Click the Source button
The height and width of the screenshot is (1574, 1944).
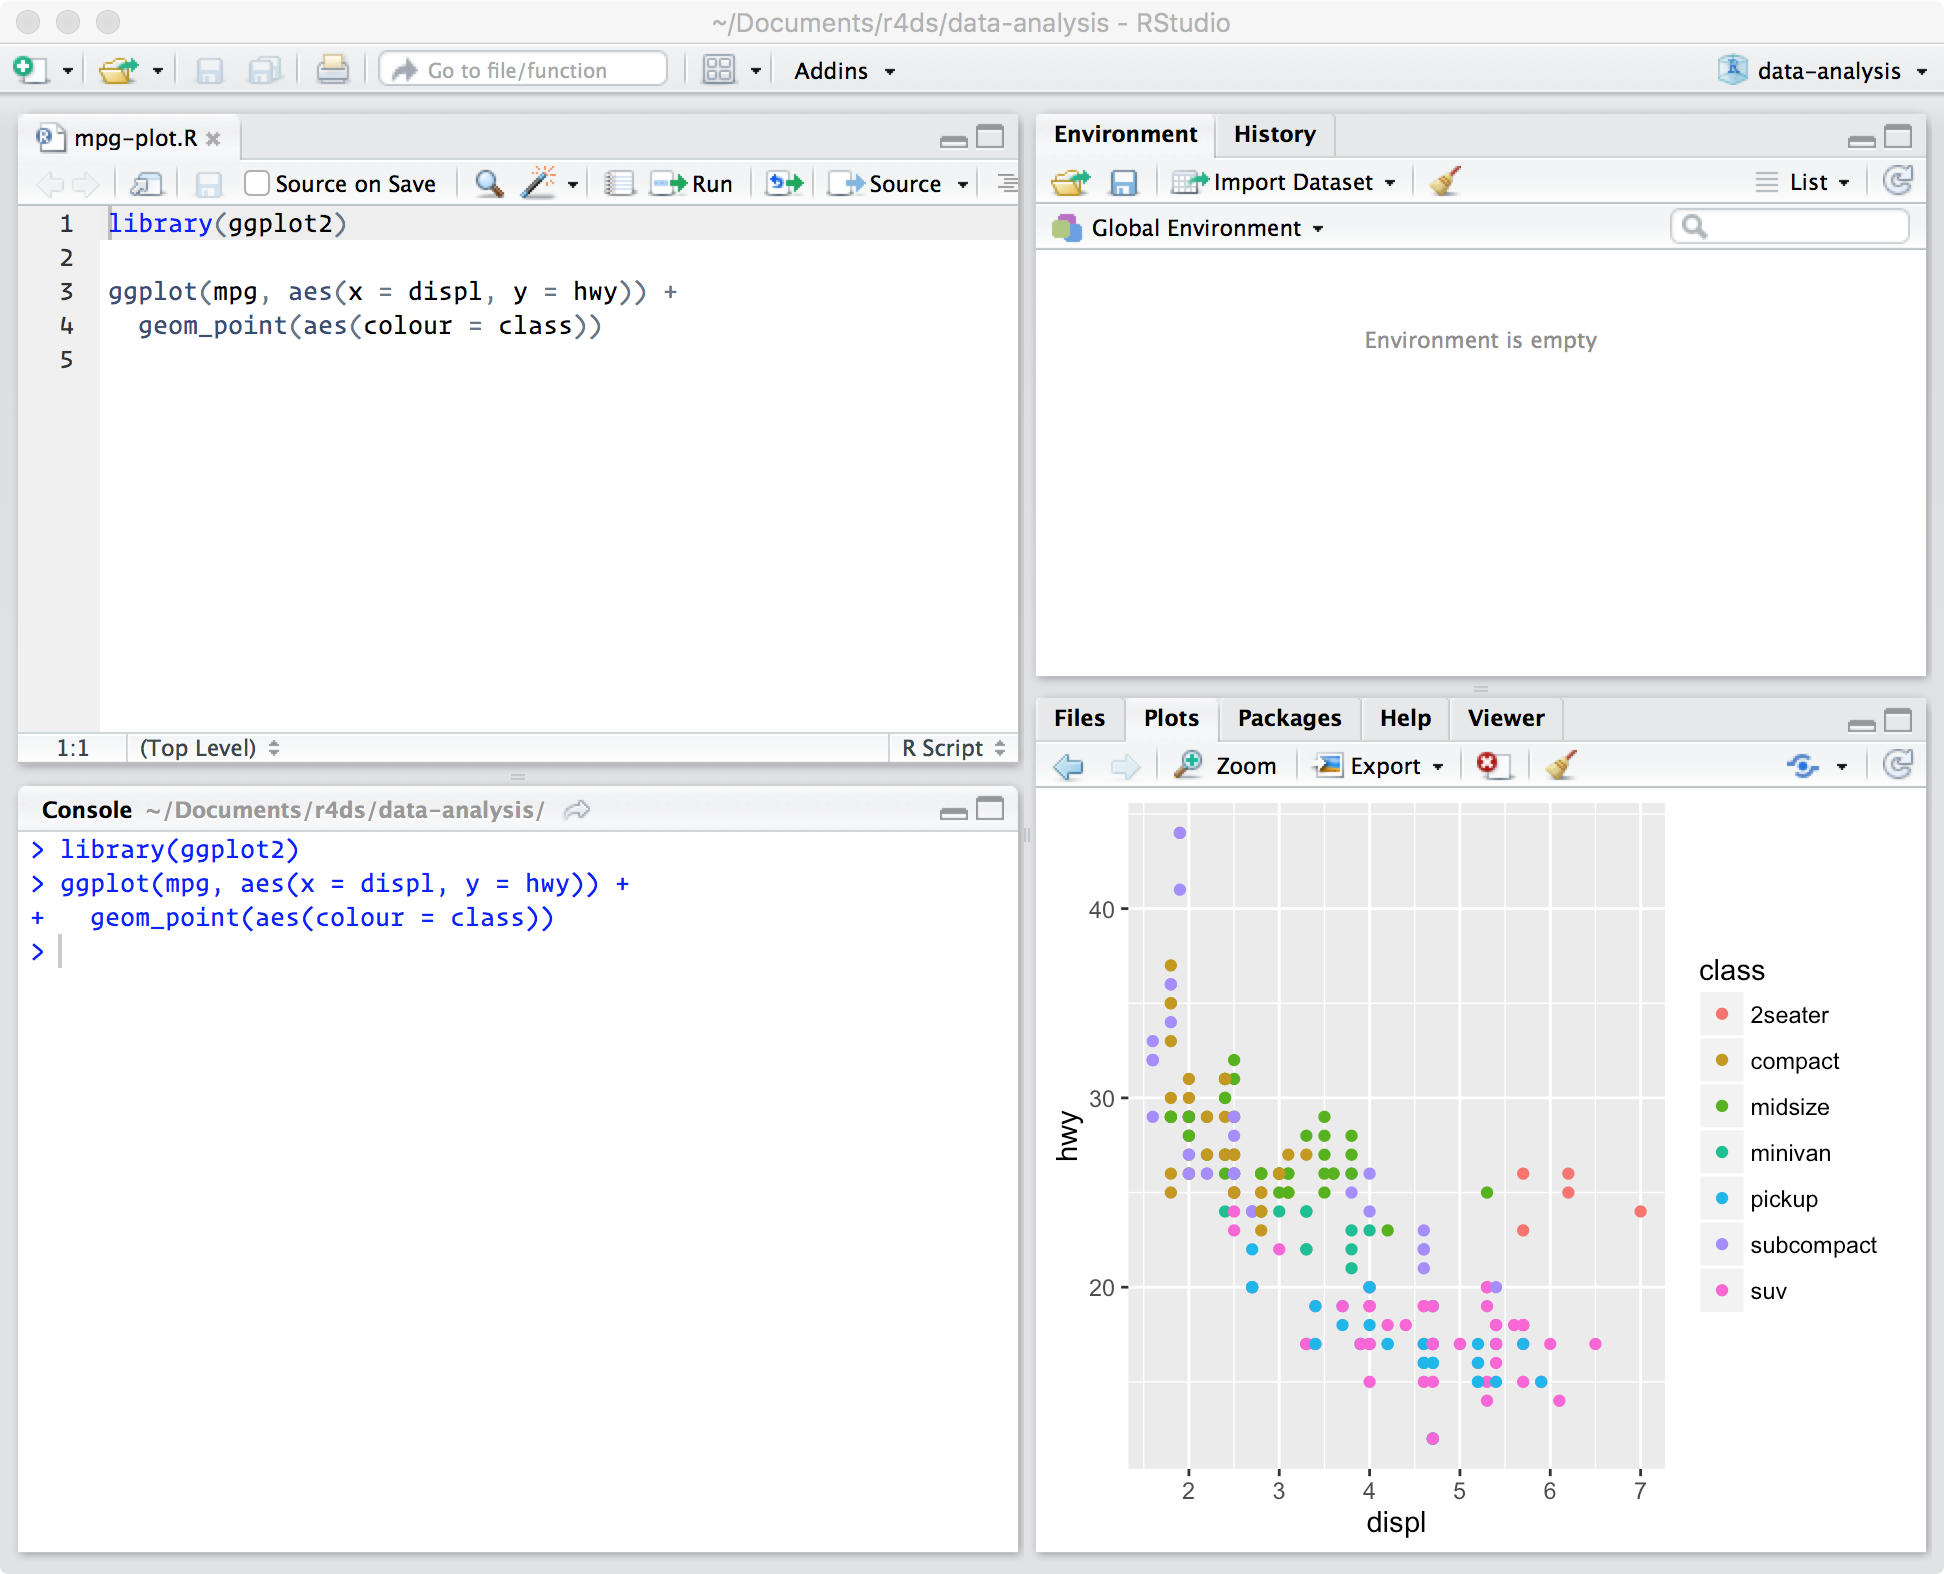coord(886,183)
